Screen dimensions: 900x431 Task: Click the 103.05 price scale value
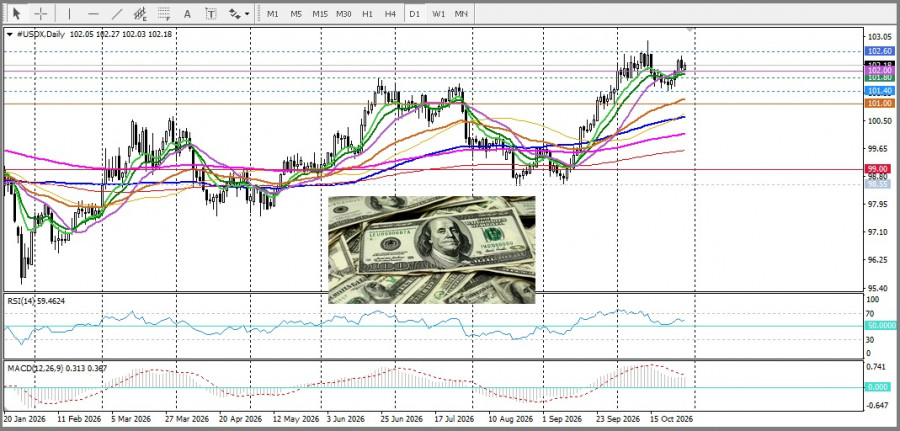tap(879, 37)
